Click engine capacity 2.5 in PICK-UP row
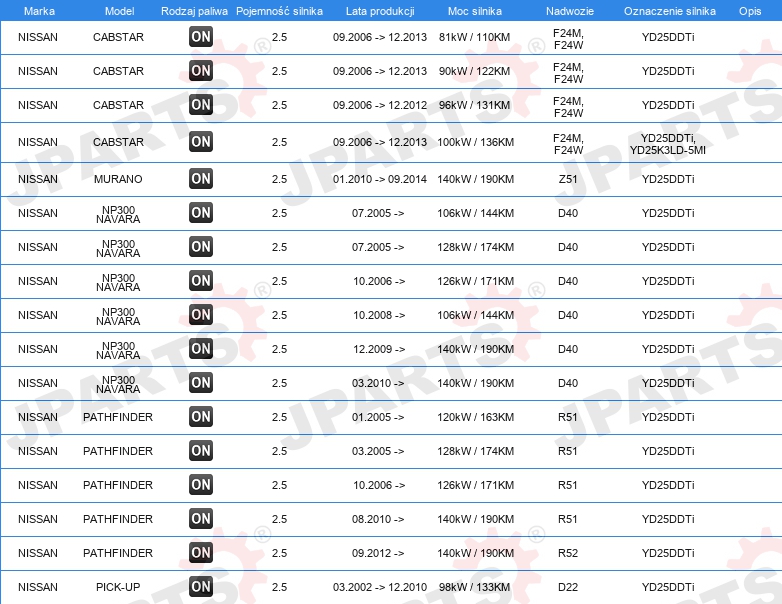The image size is (782, 604). (x=279, y=587)
